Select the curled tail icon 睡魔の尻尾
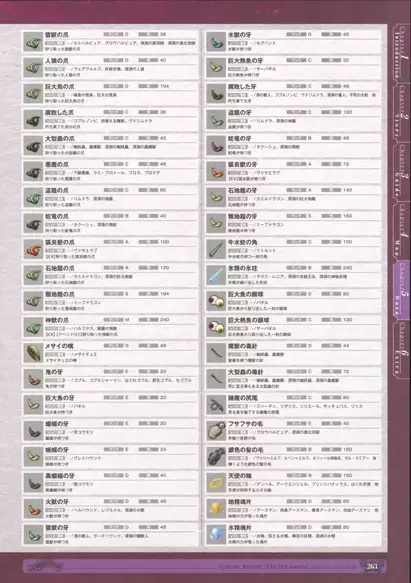 pyautogui.click(x=216, y=405)
